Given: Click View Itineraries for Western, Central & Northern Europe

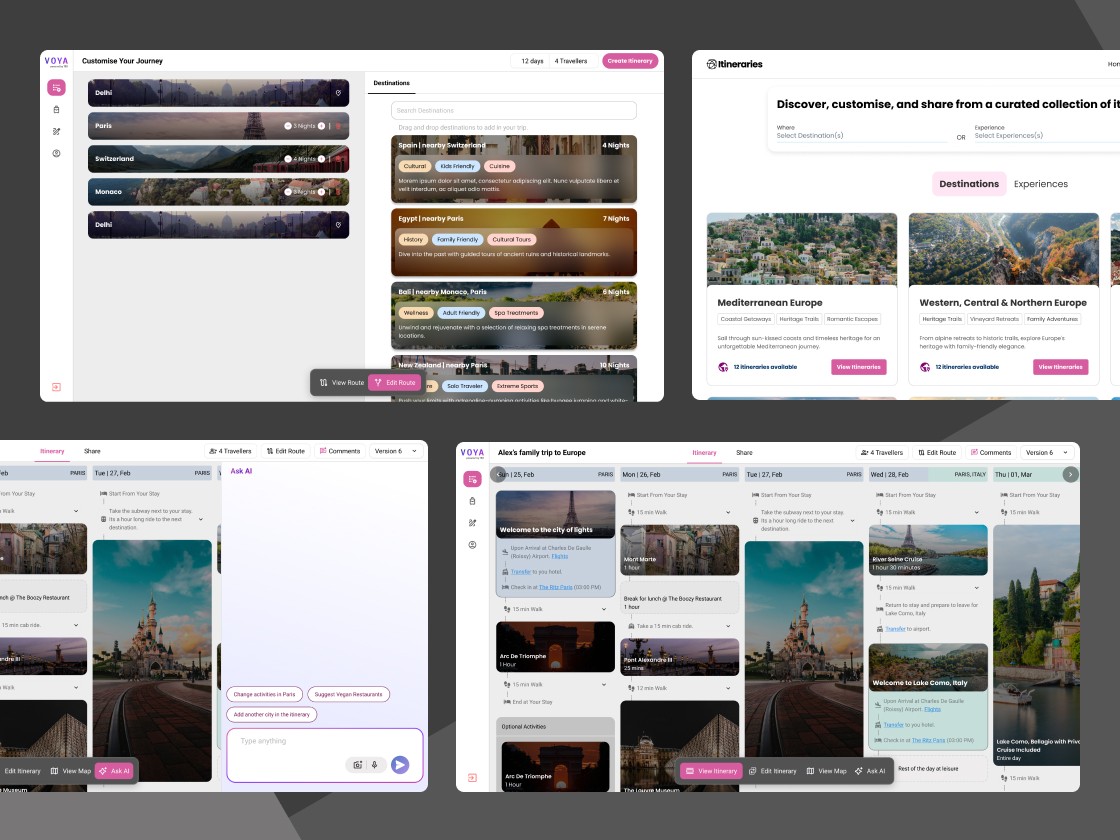Looking at the screenshot, I should [1061, 367].
